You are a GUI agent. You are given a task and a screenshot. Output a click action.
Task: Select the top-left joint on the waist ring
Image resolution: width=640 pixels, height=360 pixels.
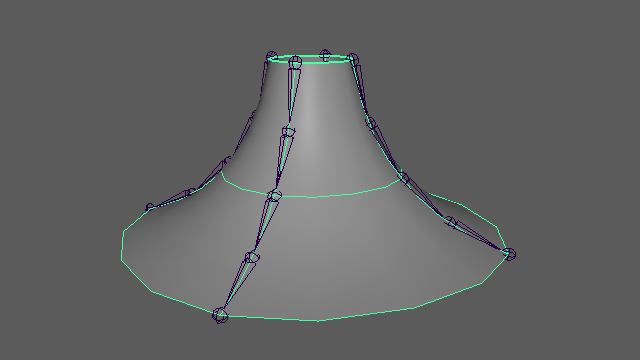pyautogui.click(x=271, y=56)
